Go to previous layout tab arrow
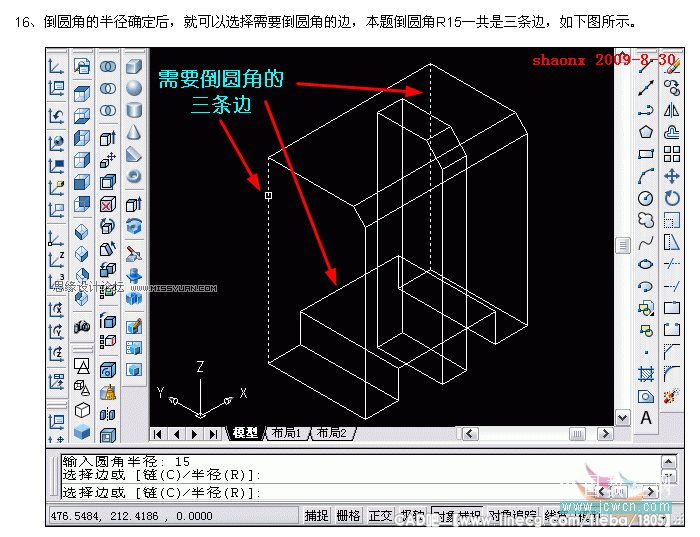This screenshot has width=700, height=537. click(177, 434)
